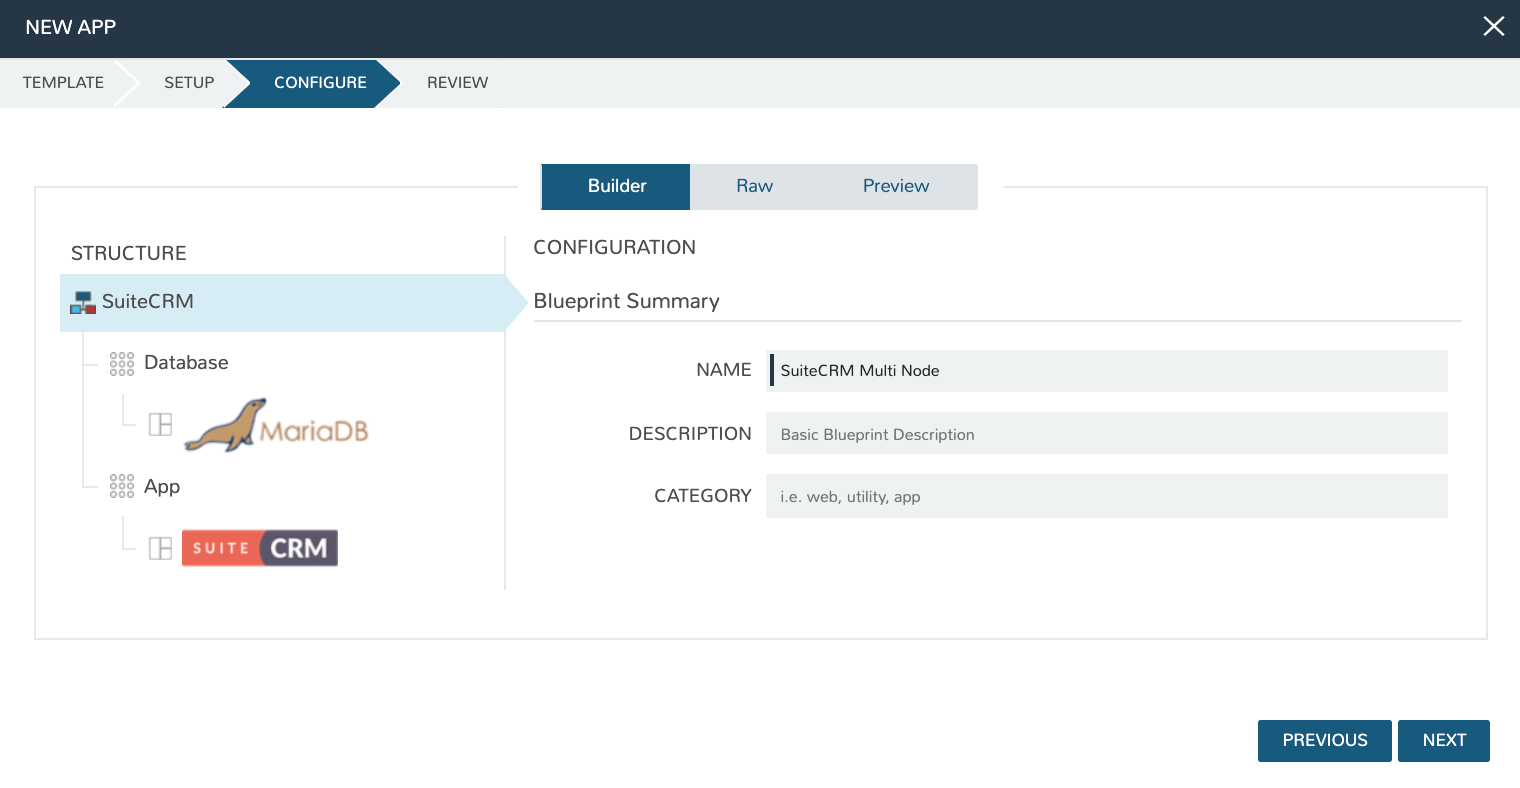Click the SuiteCRM blueprint network icon
The height and width of the screenshot is (788, 1520).
coord(83,303)
